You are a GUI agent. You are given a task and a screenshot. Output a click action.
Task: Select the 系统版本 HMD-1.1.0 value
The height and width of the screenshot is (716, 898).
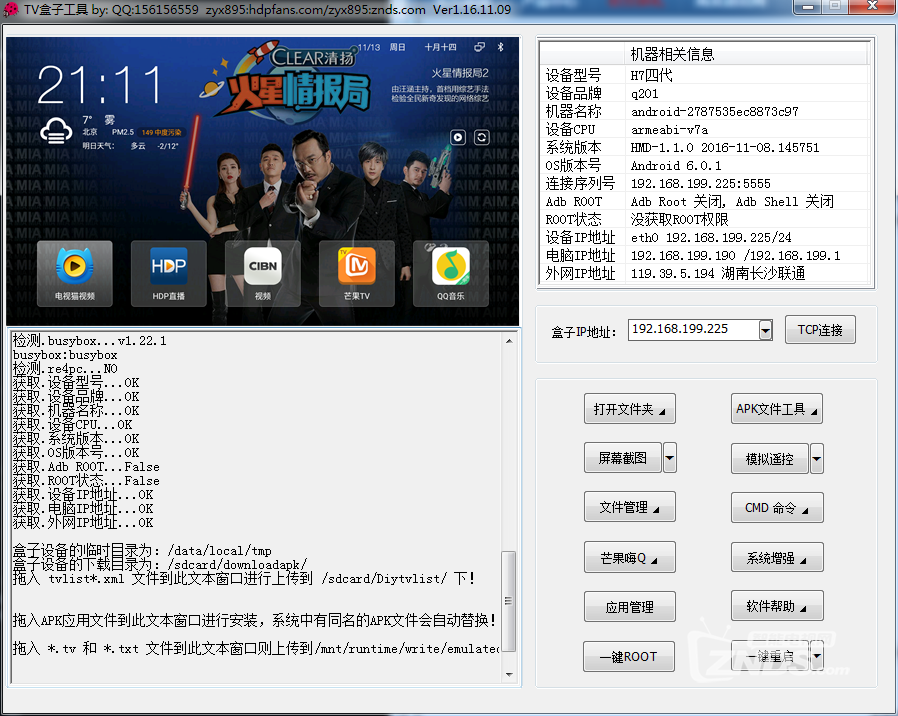[x=725, y=148]
